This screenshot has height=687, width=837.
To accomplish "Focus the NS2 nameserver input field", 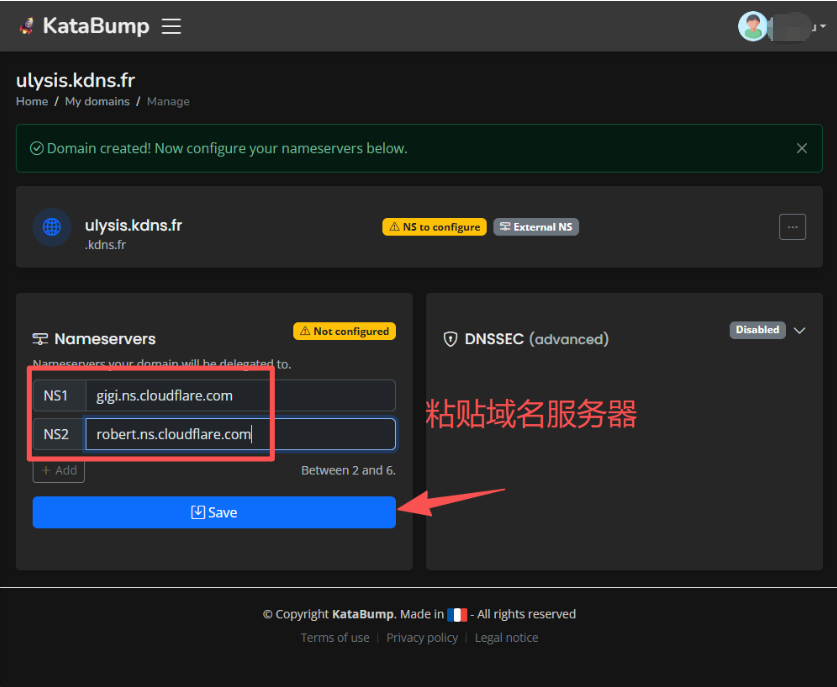I will [x=240, y=434].
